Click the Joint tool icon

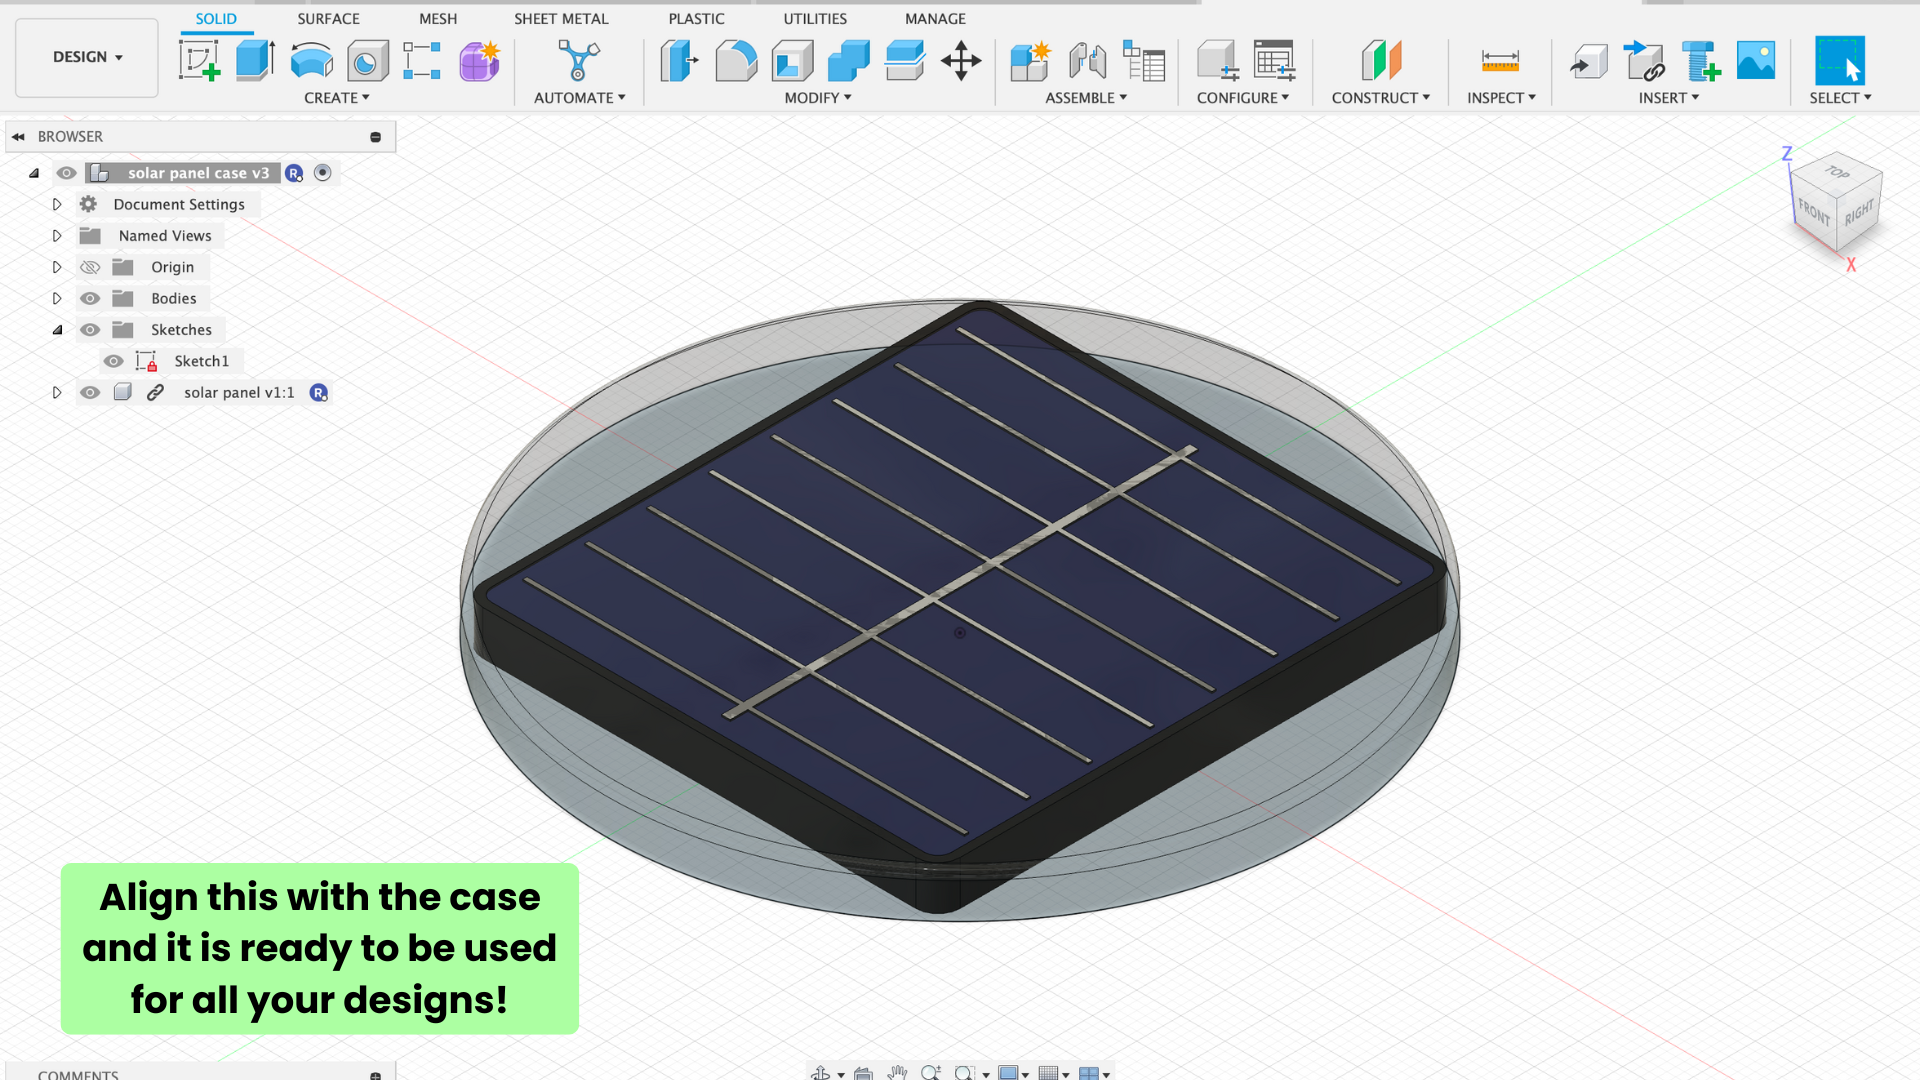point(1087,61)
